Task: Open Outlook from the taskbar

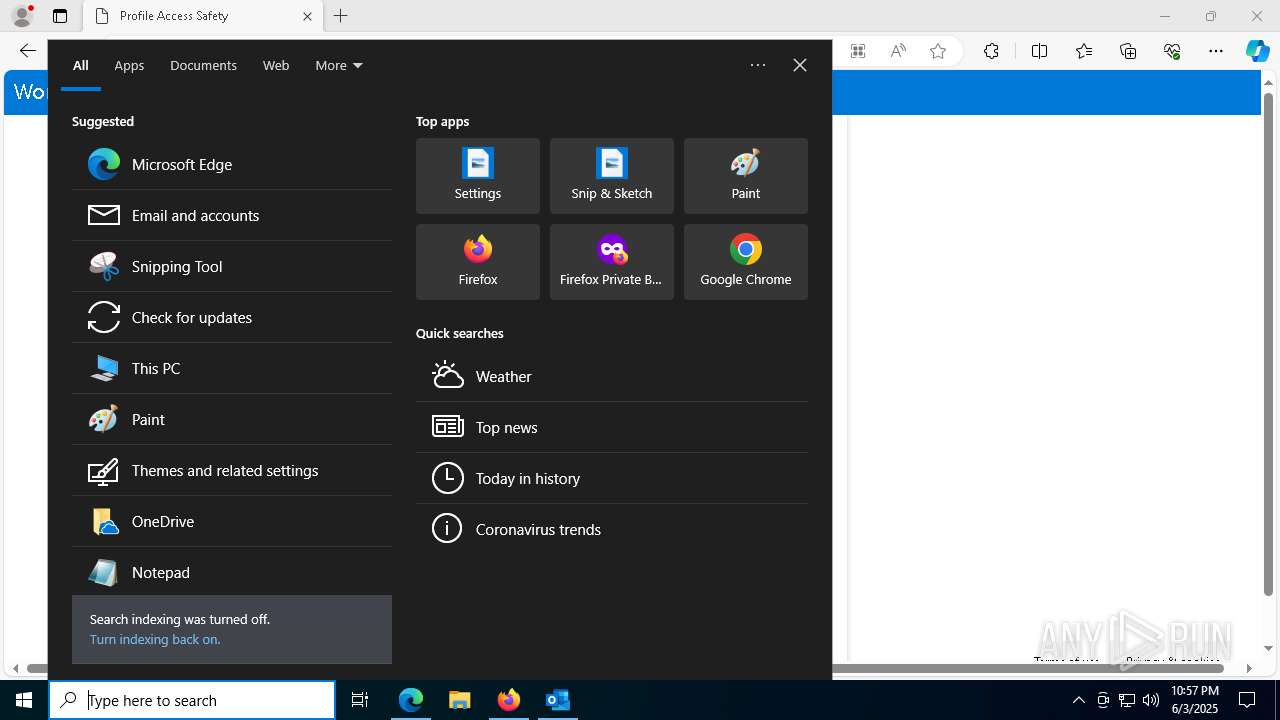Action: pyautogui.click(x=558, y=700)
